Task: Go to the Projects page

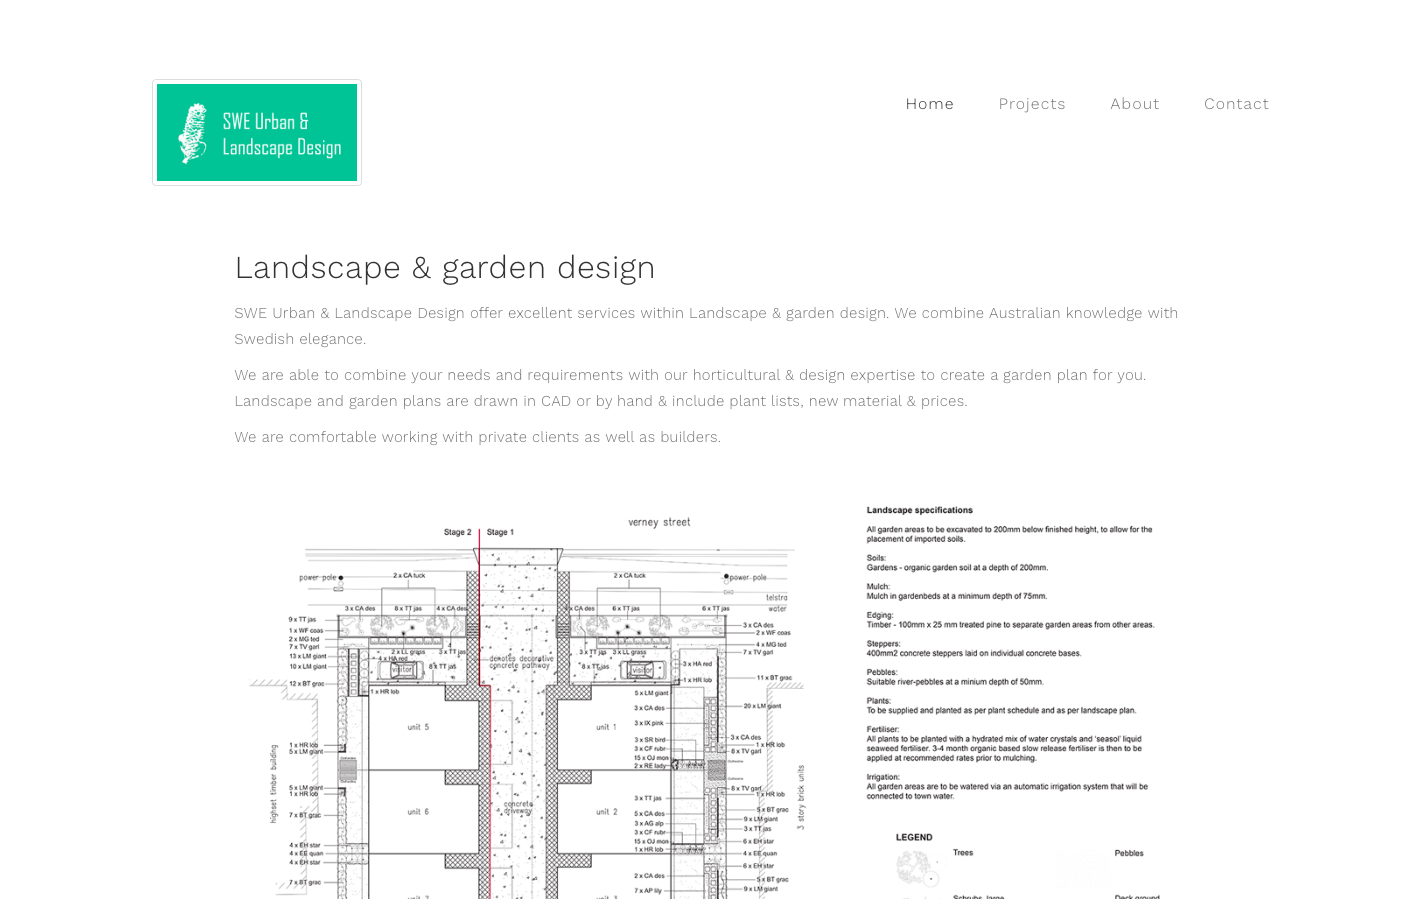Action: pyautogui.click(x=1031, y=104)
